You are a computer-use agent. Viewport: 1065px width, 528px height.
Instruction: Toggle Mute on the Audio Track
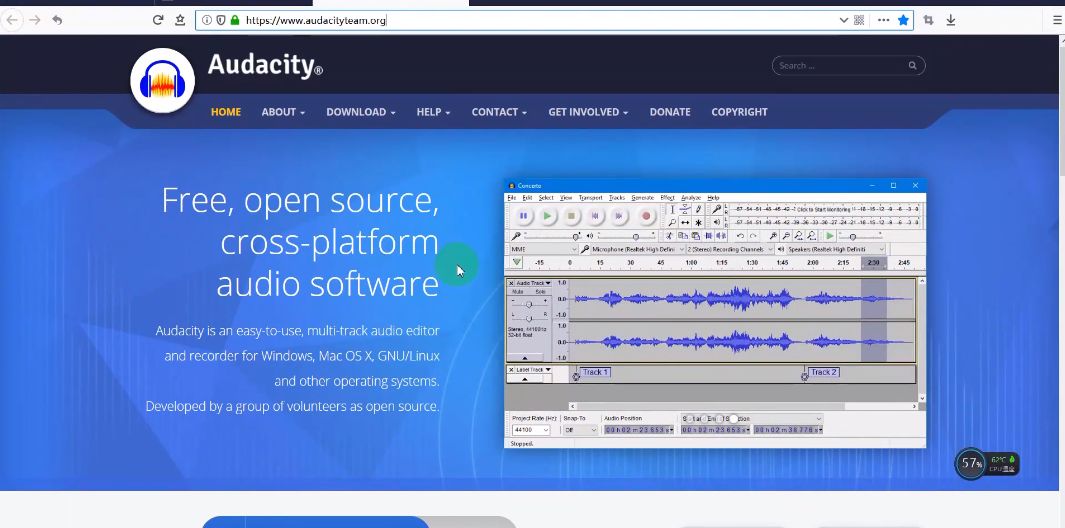tap(518, 292)
